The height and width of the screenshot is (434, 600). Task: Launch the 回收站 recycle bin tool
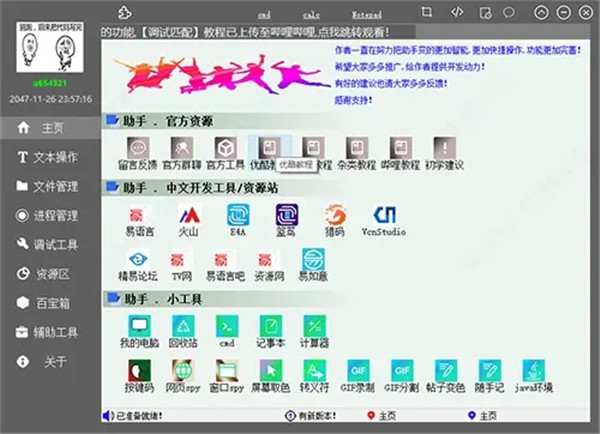(183, 331)
